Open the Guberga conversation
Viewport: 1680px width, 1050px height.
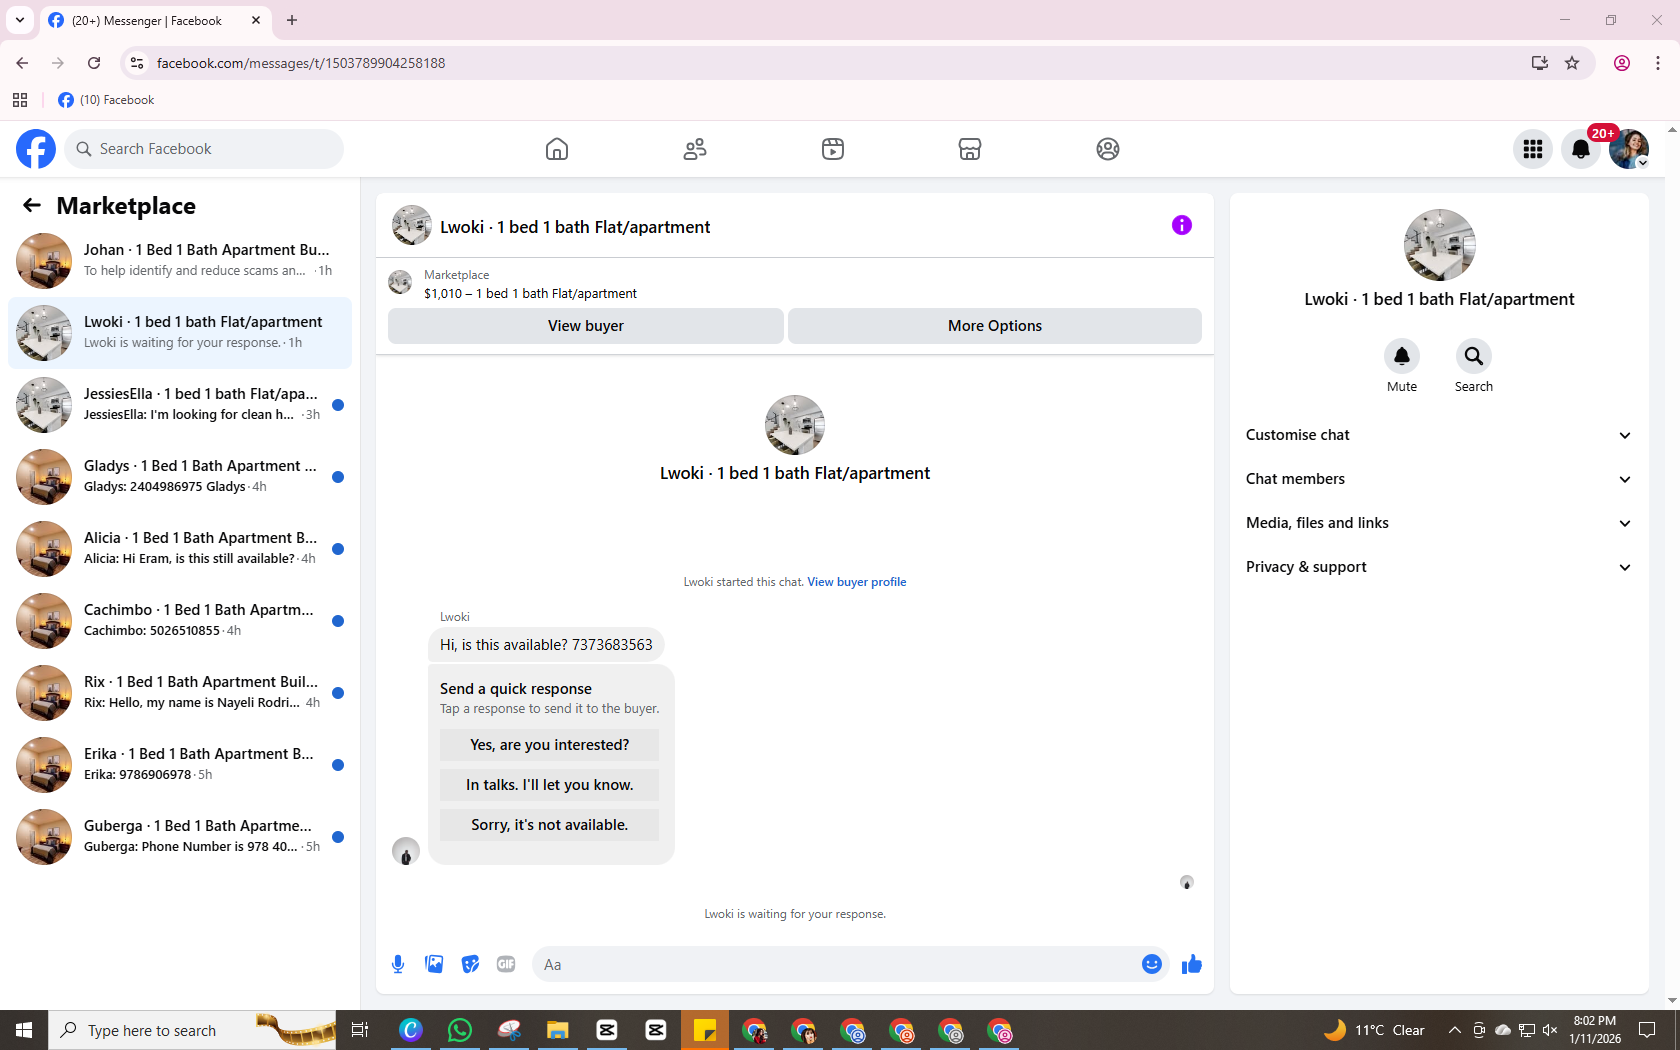[x=180, y=837]
